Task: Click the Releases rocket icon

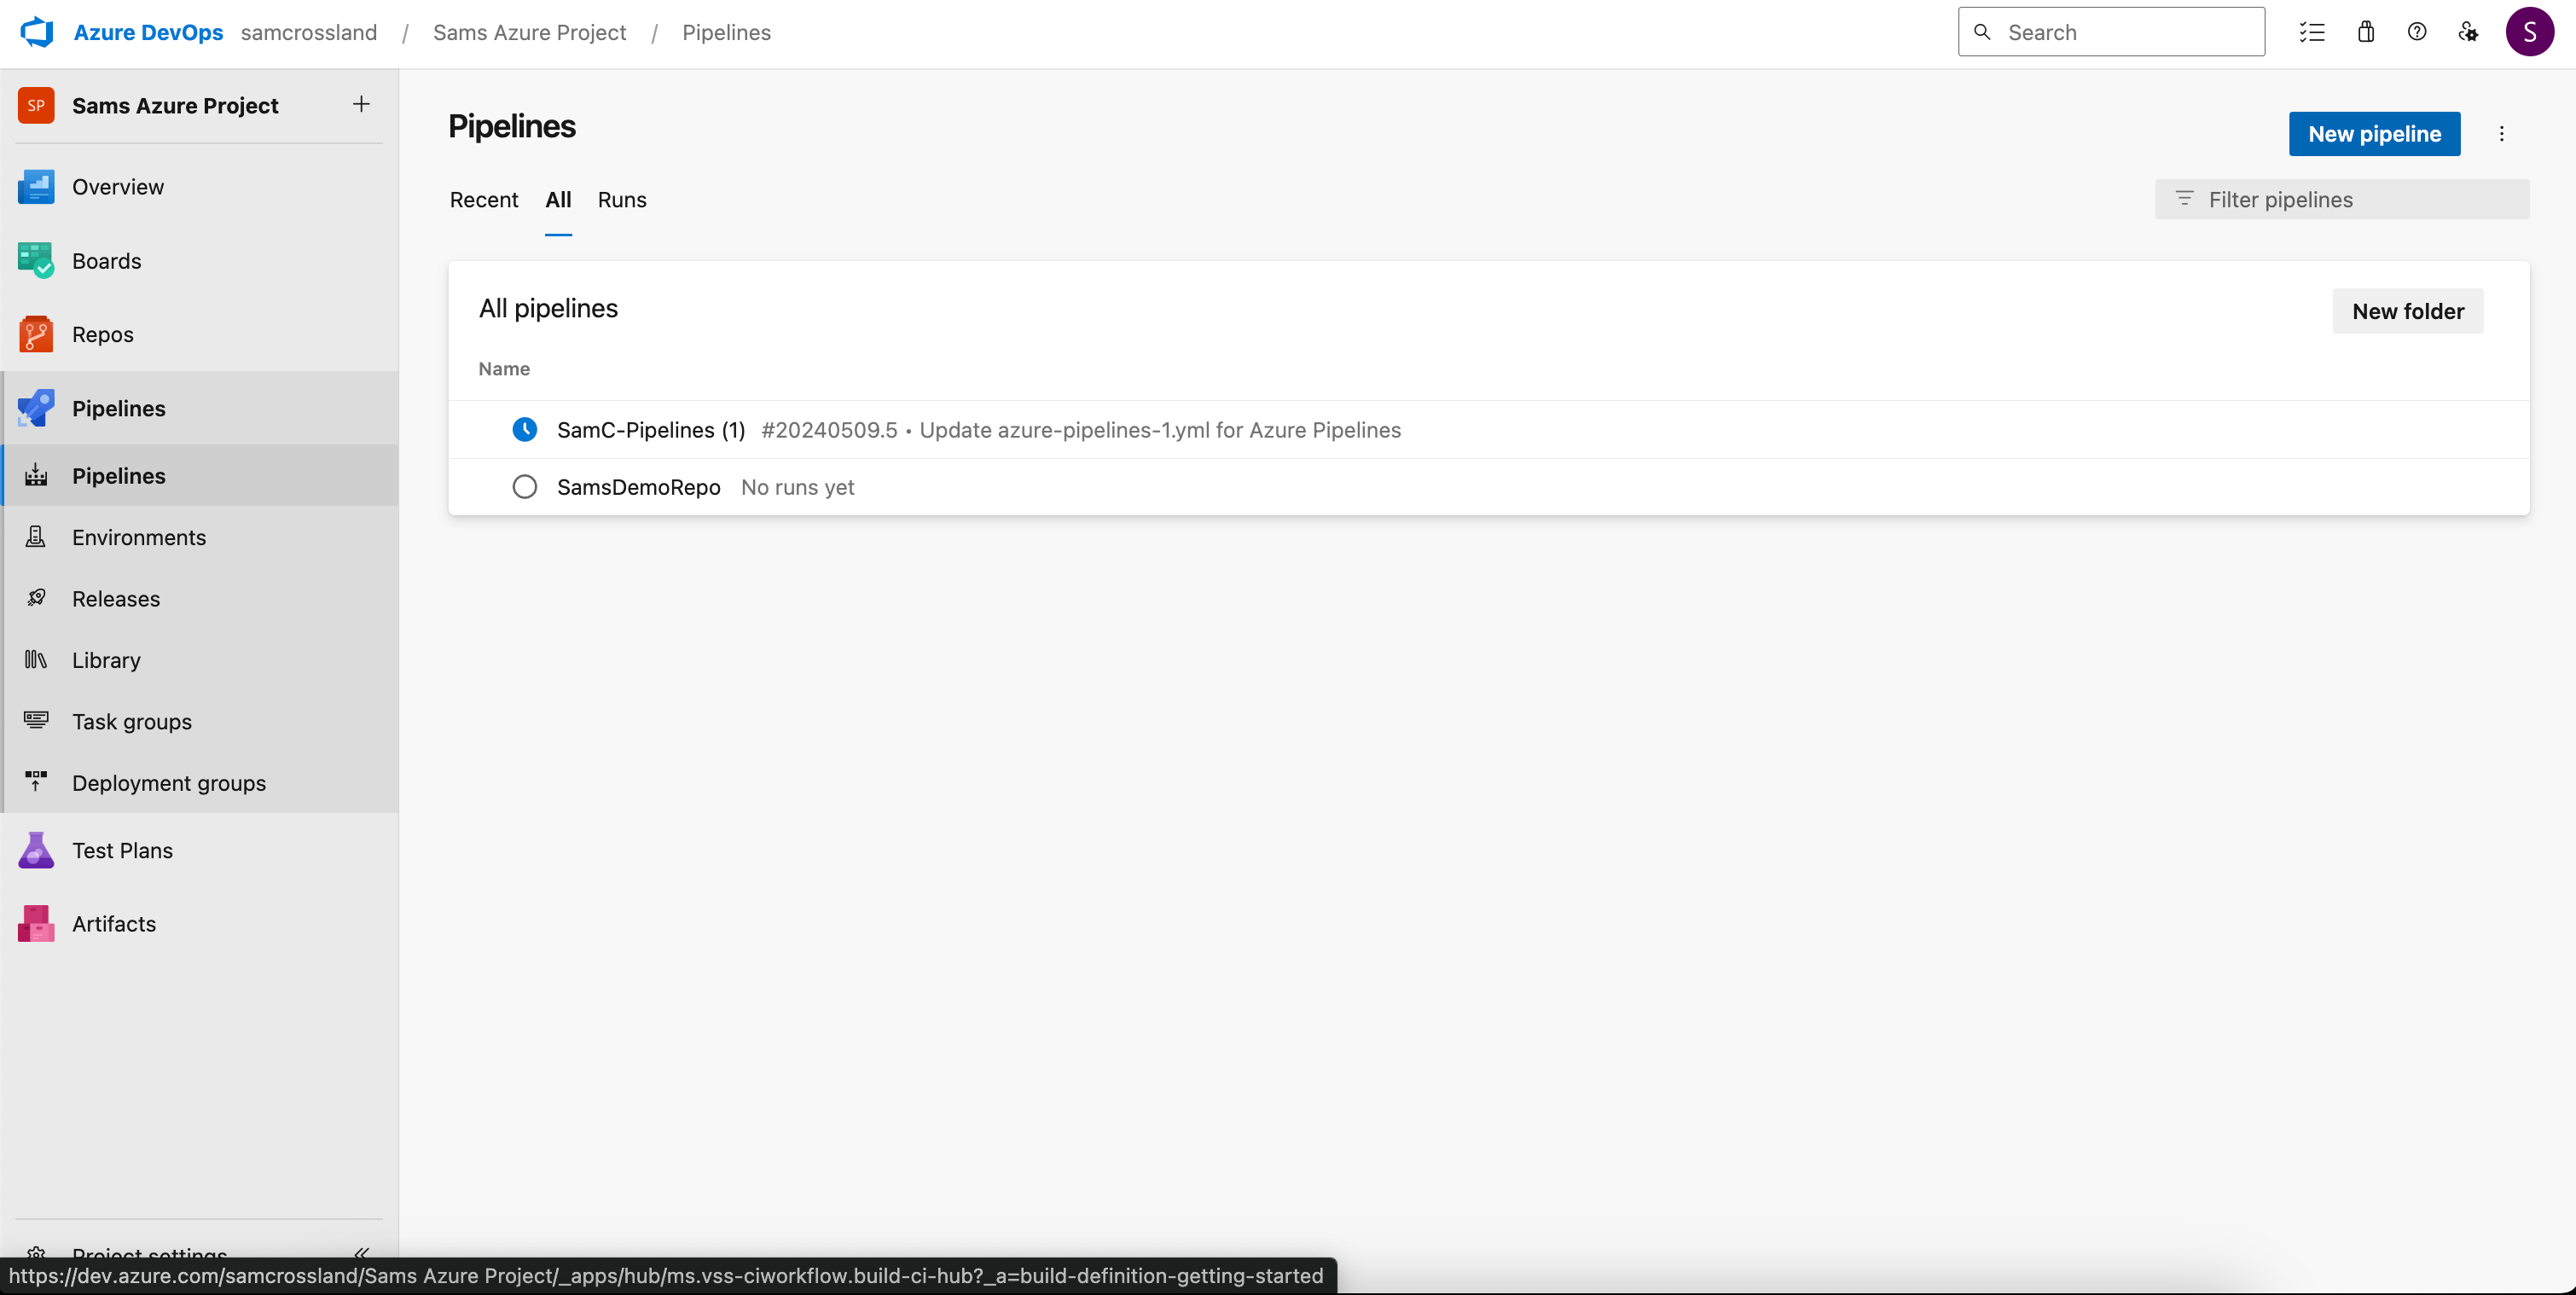Action: click(36, 598)
